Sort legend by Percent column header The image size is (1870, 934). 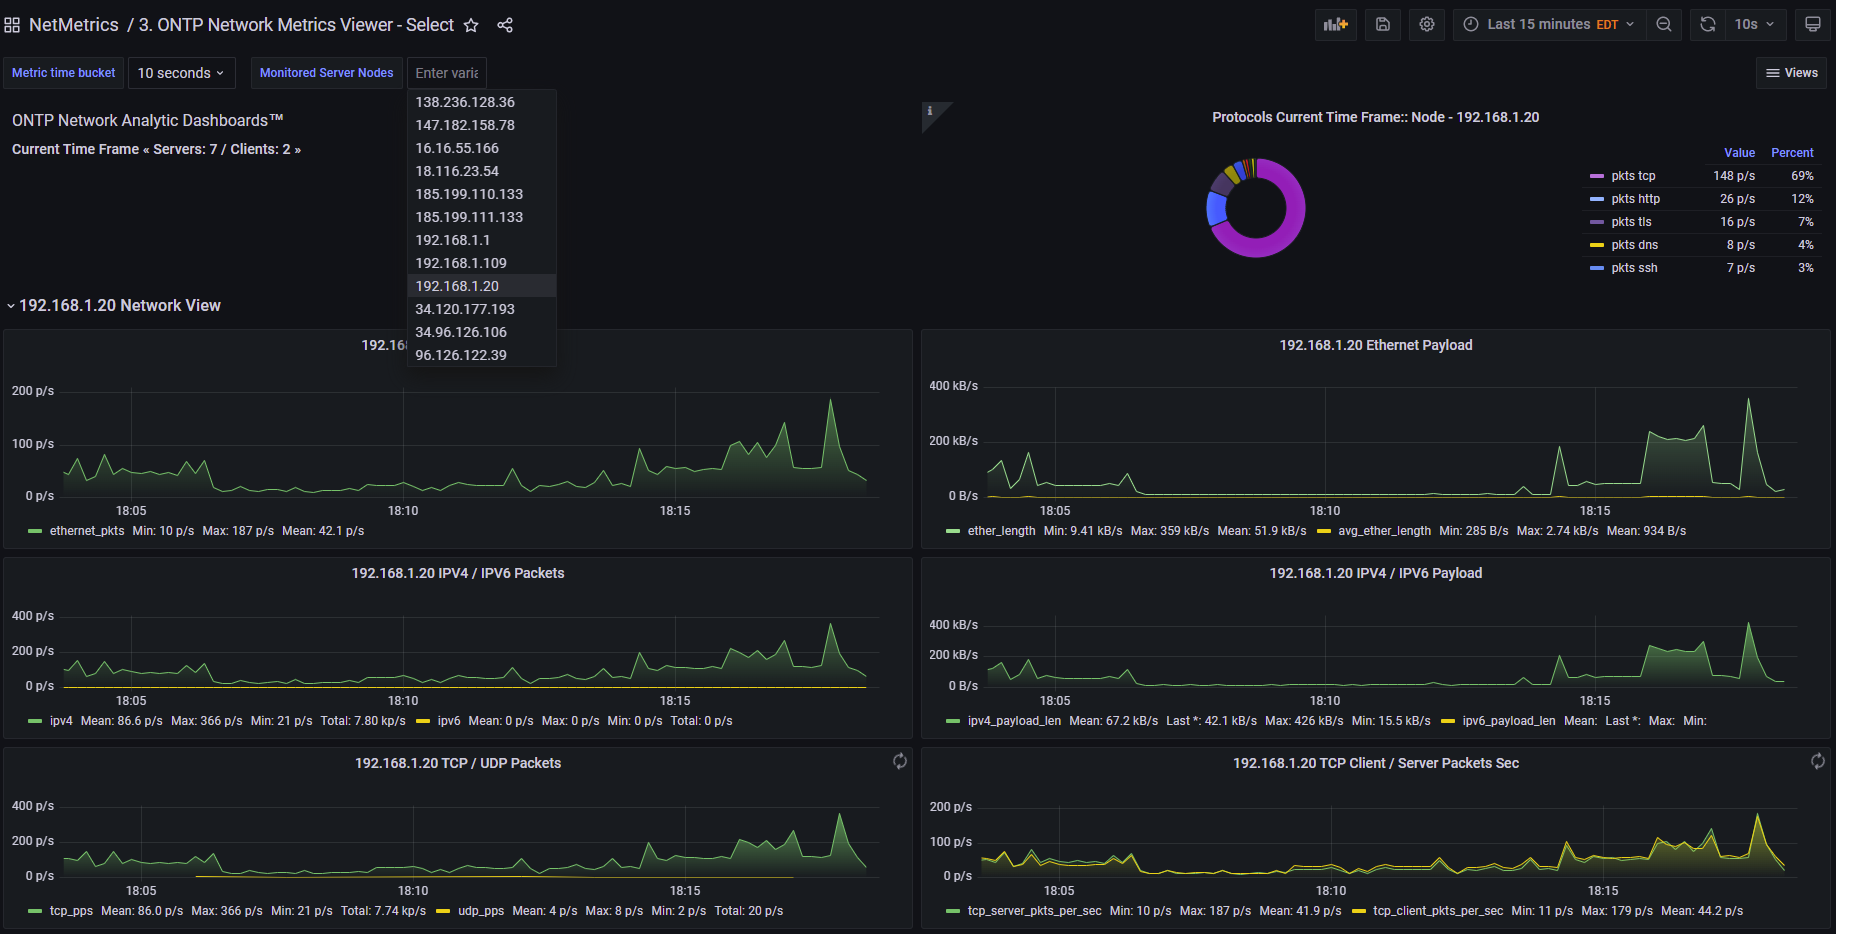click(1792, 153)
